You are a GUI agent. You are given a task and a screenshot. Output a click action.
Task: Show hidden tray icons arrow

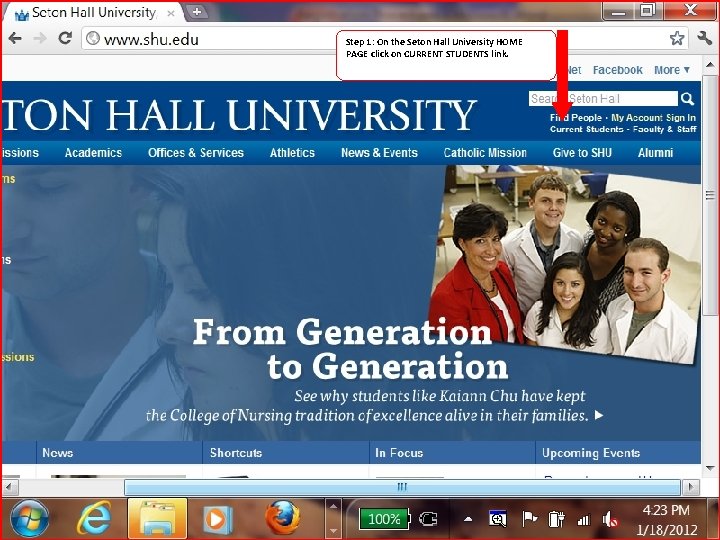pyautogui.click(x=468, y=519)
